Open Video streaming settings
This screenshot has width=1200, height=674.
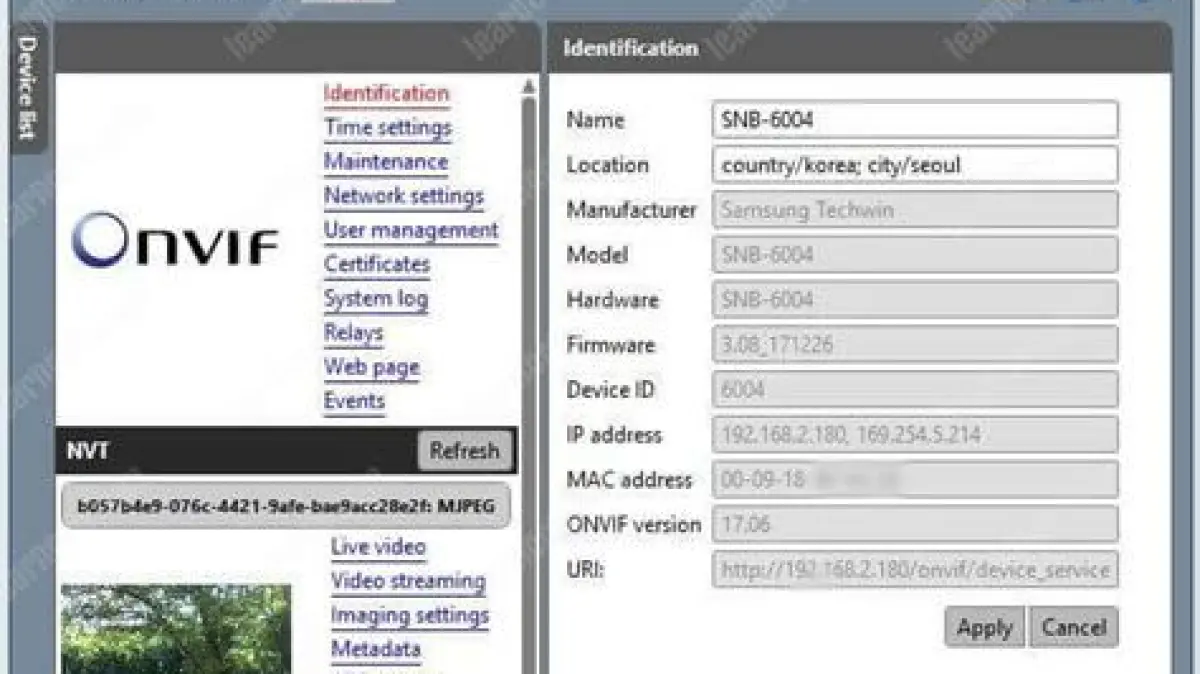[x=408, y=581]
